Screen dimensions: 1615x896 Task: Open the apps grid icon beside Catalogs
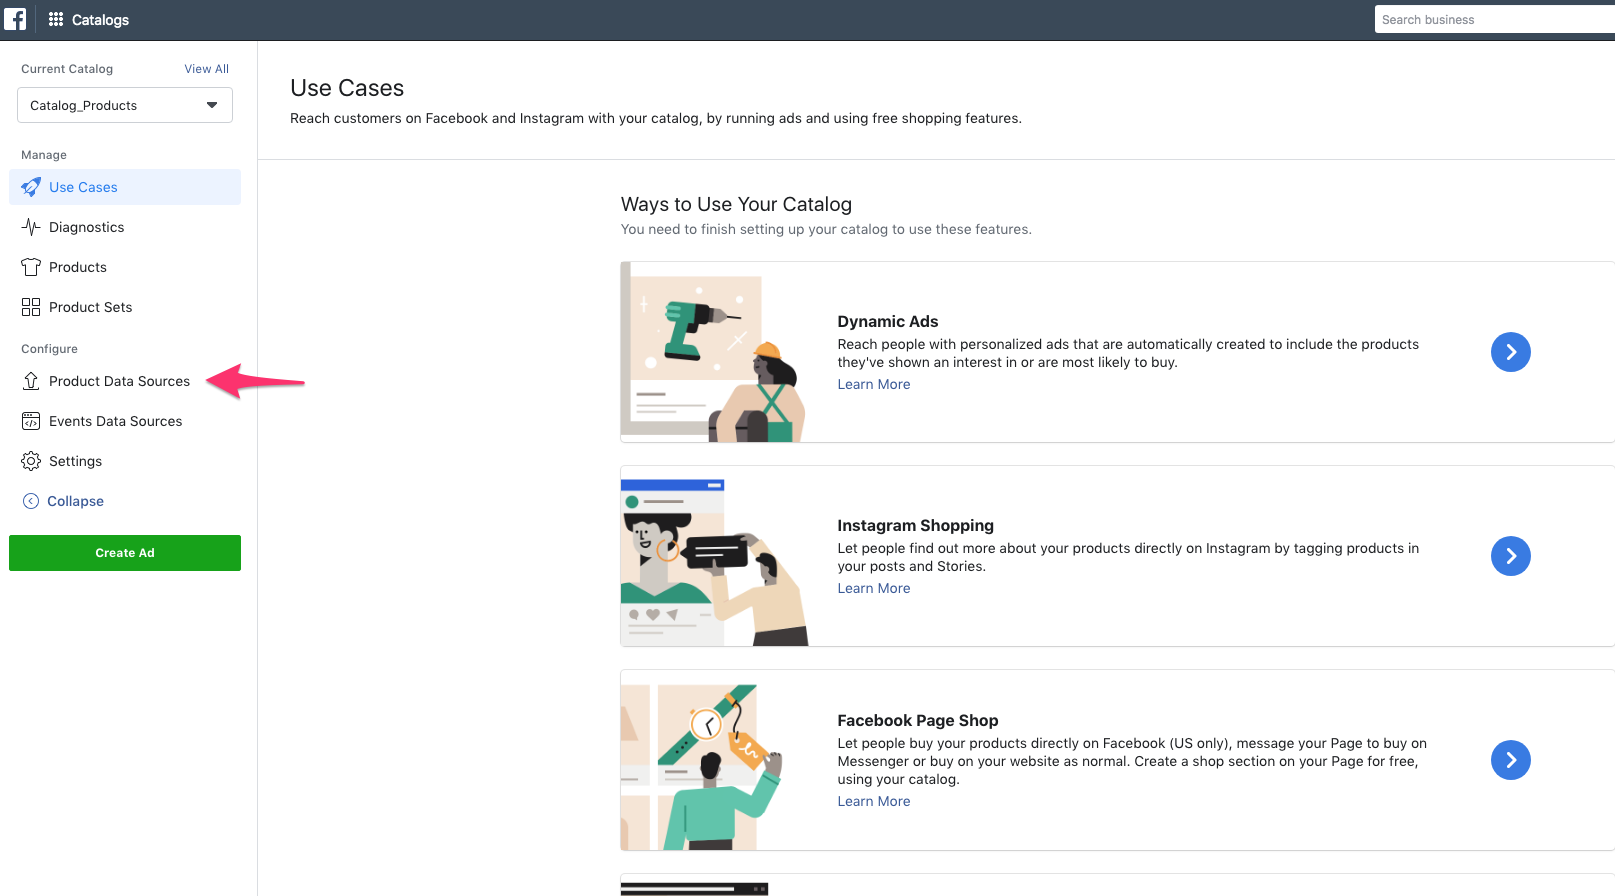56,19
